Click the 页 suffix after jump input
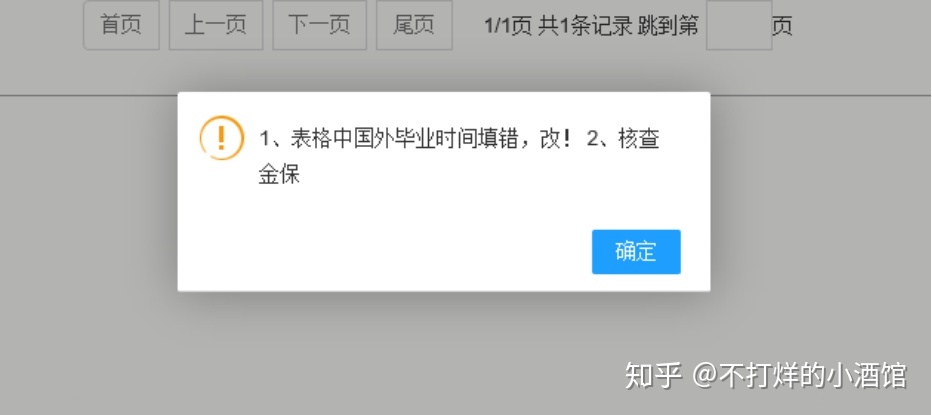 click(x=782, y=26)
